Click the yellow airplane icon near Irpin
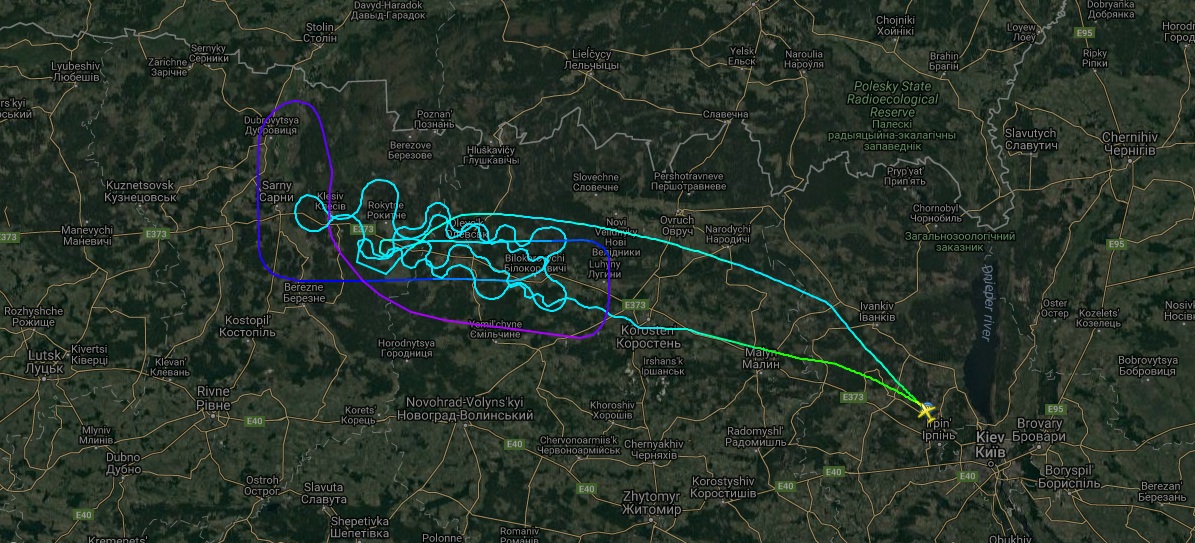1195x543 pixels. click(x=927, y=410)
